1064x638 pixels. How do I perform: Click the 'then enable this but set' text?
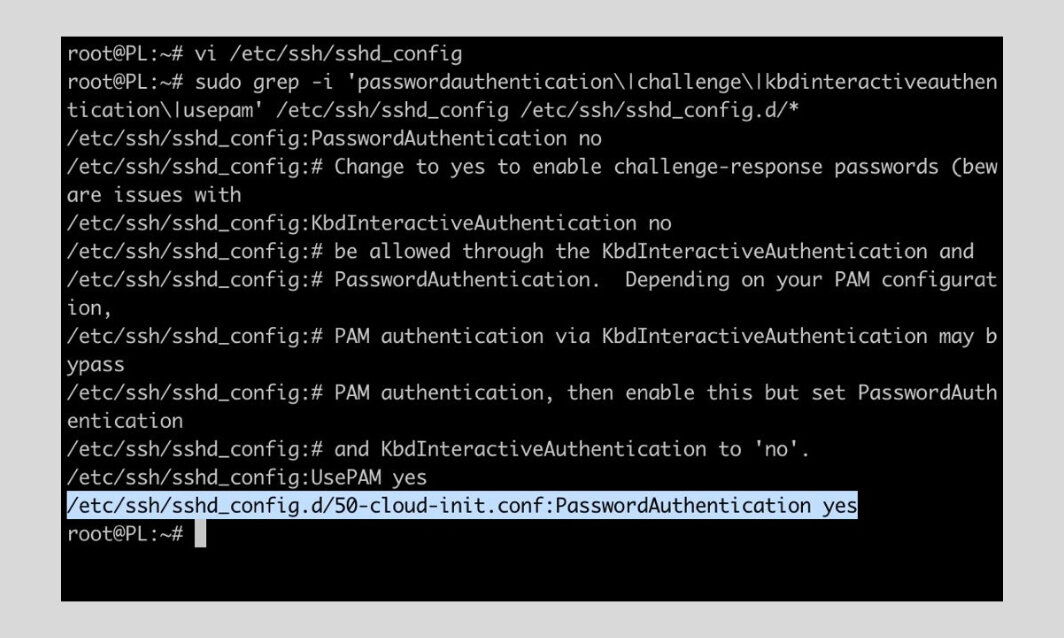point(706,393)
